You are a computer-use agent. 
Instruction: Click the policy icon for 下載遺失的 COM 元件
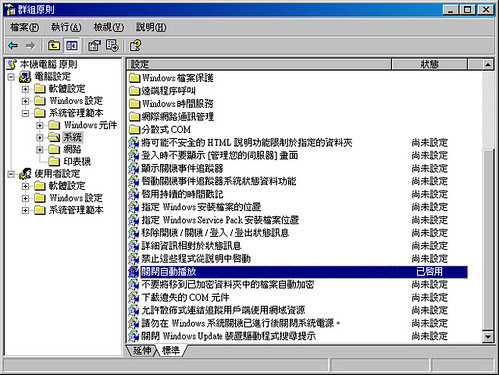[x=134, y=297]
